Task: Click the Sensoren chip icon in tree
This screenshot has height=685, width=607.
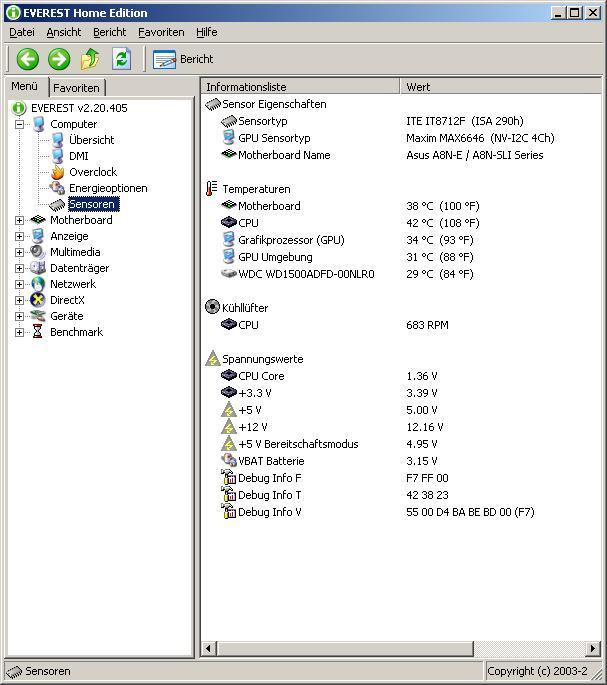Action: [x=57, y=204]
